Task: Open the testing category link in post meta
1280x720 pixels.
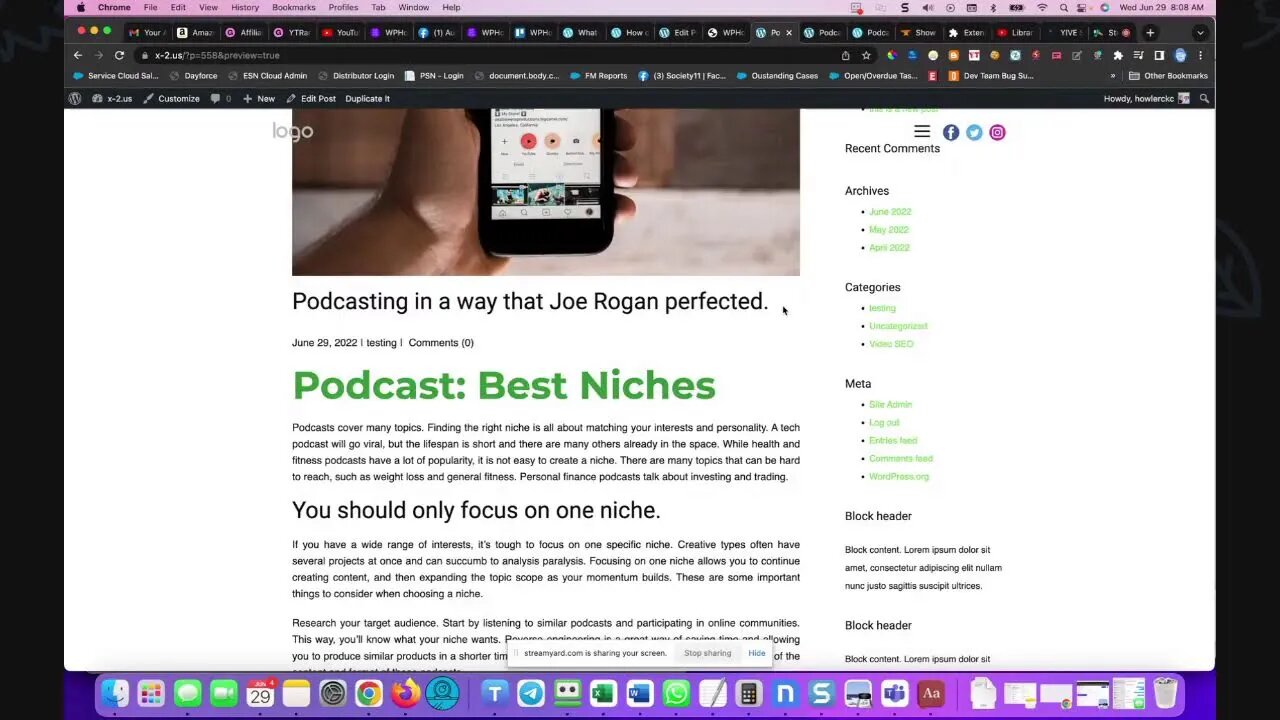Action: (381, 343)
